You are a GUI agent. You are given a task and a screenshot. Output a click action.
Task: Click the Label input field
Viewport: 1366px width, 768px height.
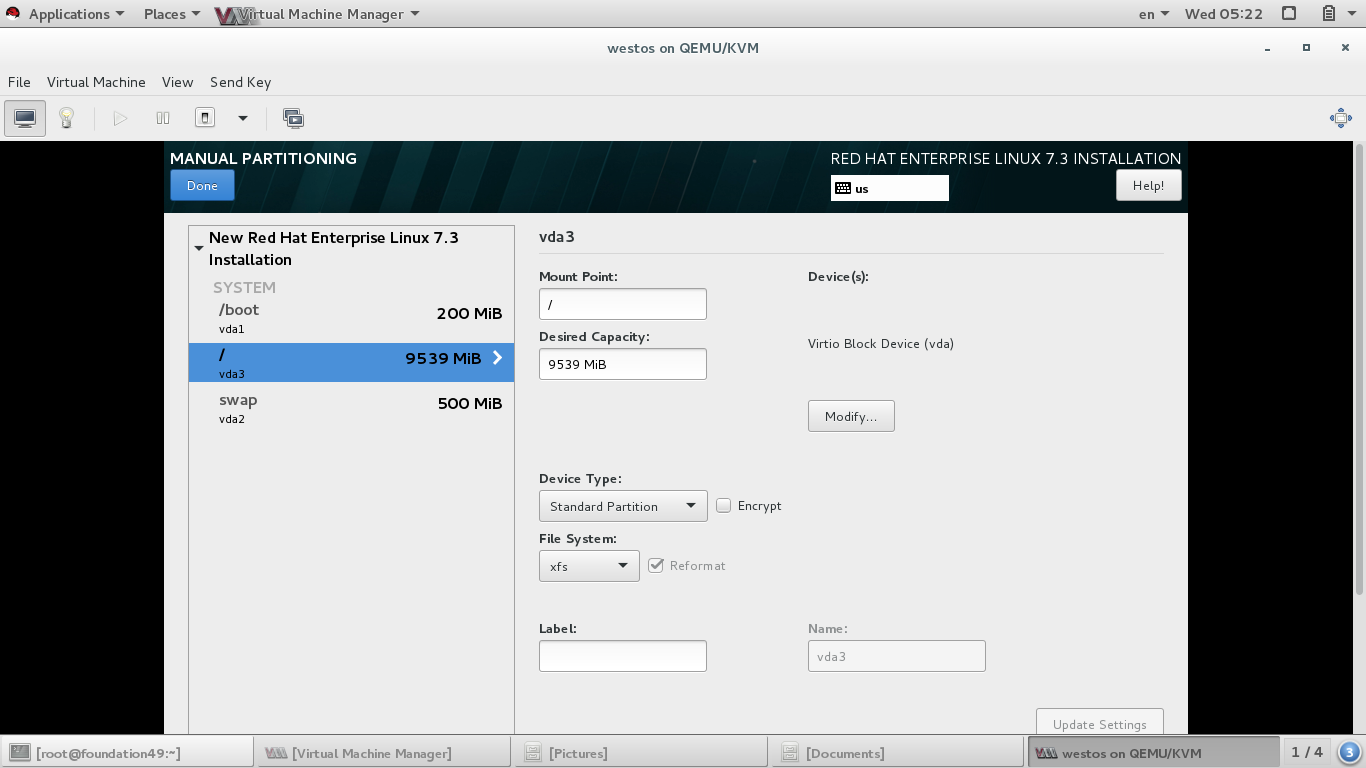622,656
